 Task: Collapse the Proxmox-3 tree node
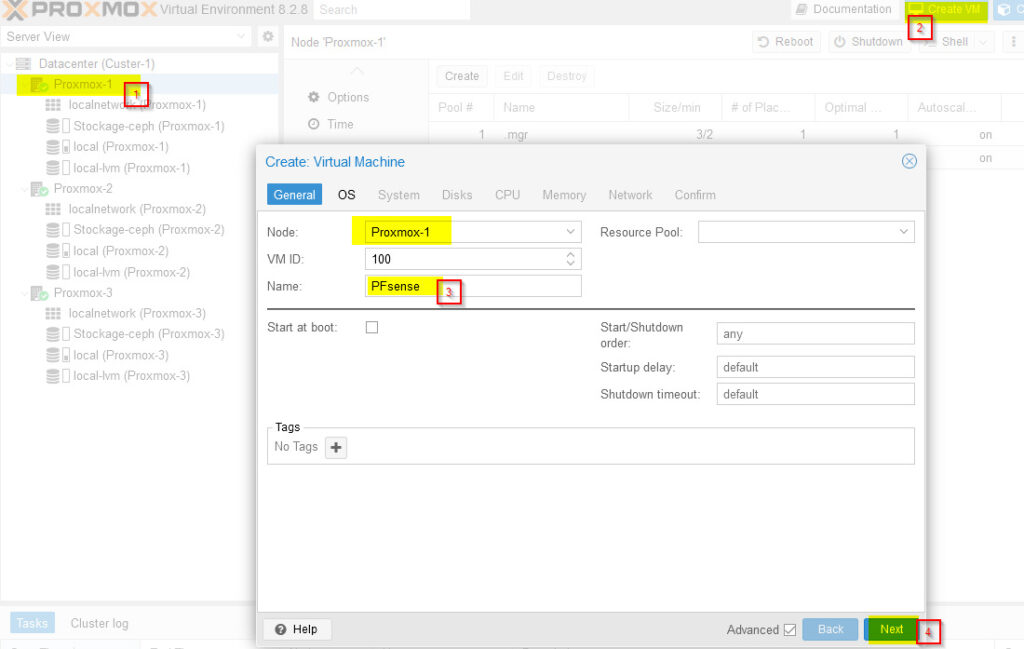24,293
